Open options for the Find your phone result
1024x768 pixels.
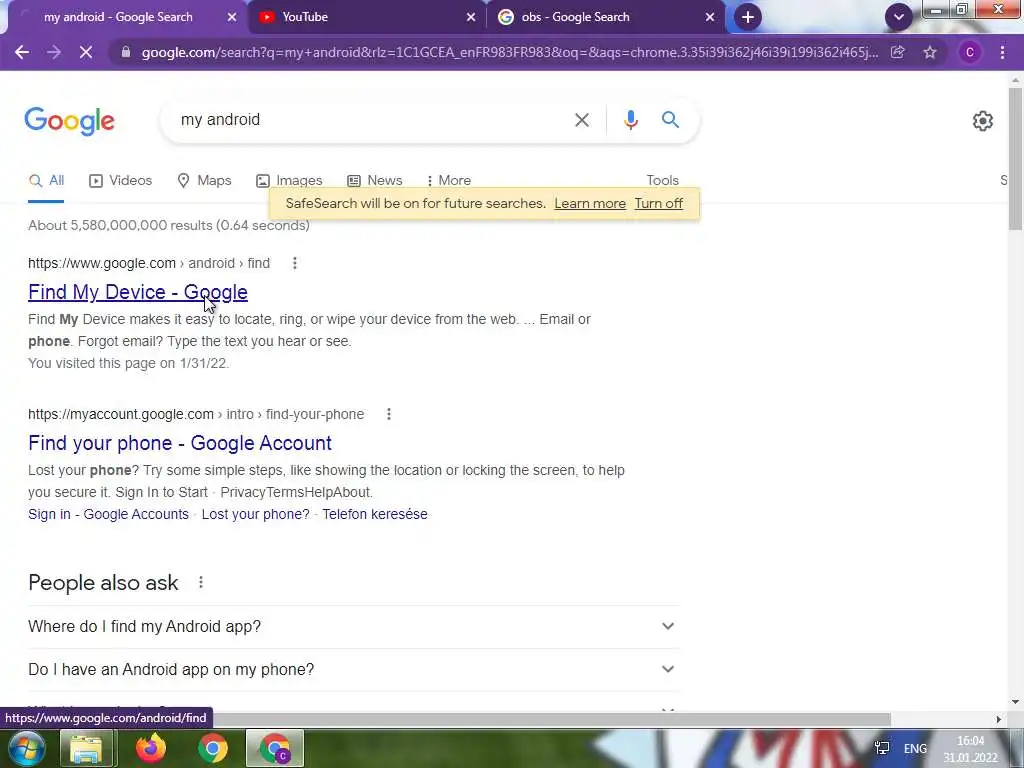coord(389,414)
